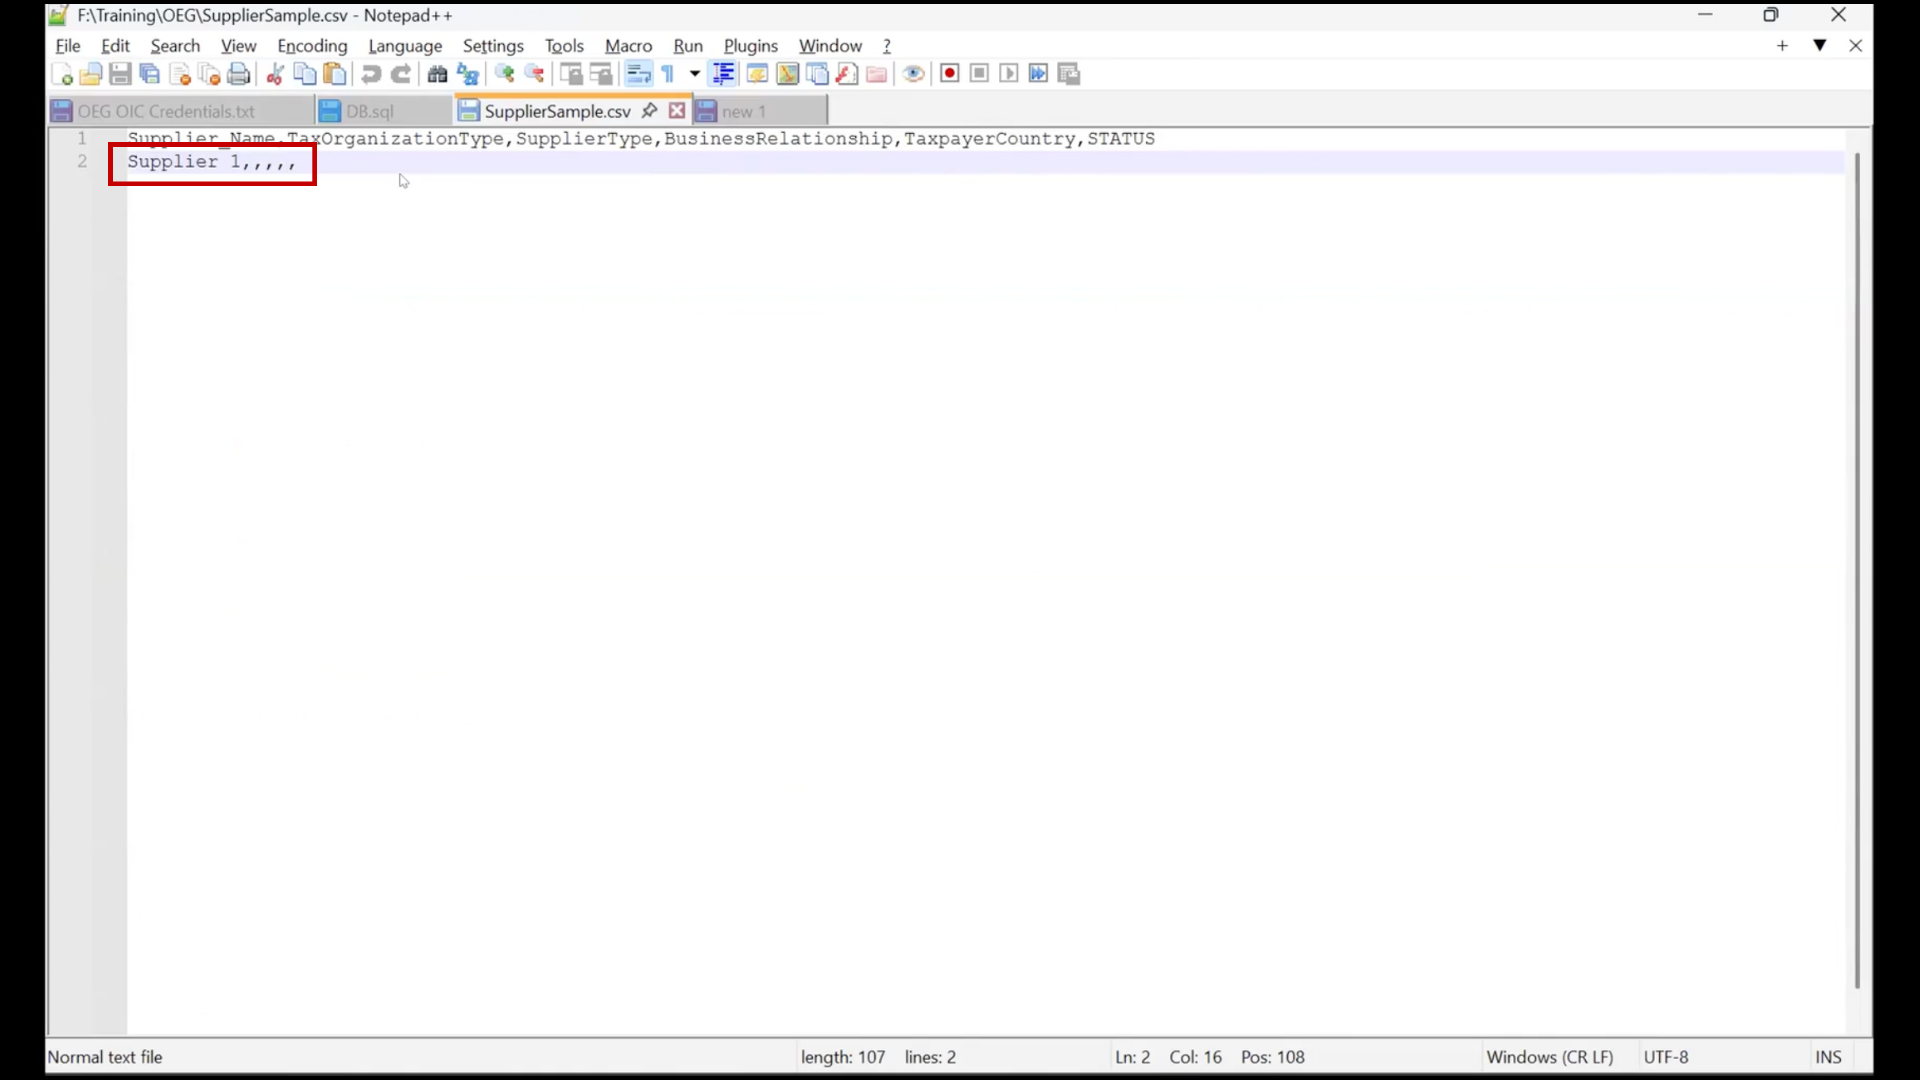Open the Settings menu
1920x1080 pixels.
coord(493,46)
